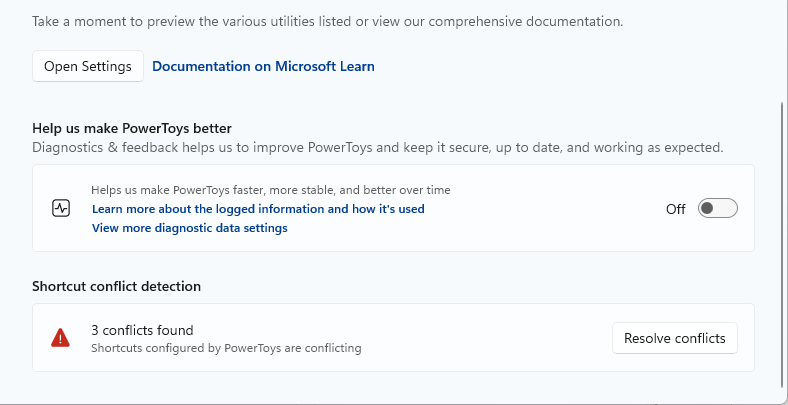Click the "Shortcut conflict detection" heading
The image size is (788, 405).
tap(117, 286)
